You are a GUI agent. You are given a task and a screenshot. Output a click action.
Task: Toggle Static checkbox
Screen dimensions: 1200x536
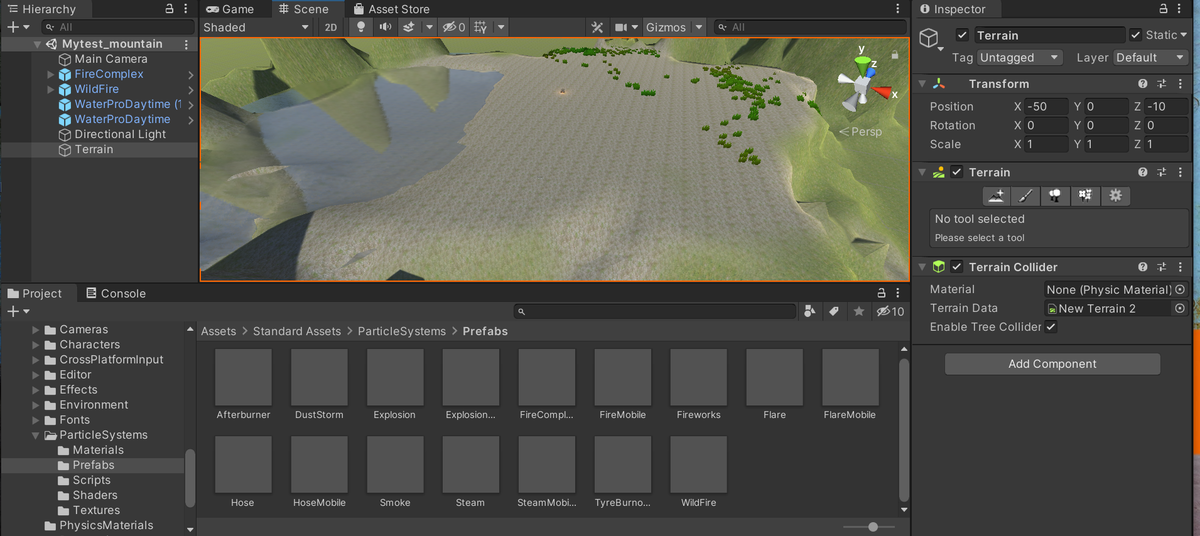(1135, 35)
